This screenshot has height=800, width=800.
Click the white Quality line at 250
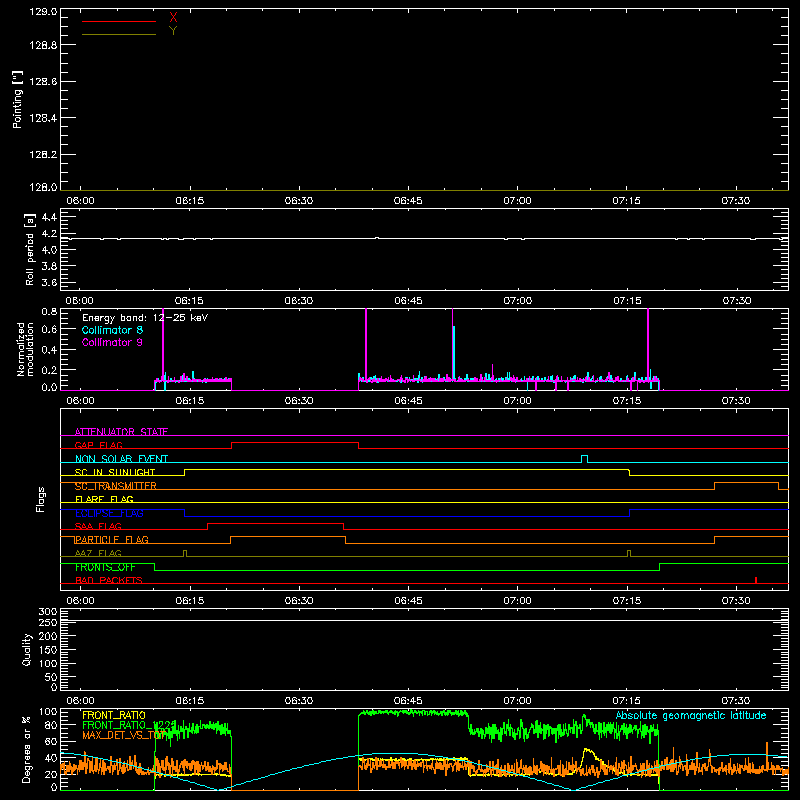424,620
